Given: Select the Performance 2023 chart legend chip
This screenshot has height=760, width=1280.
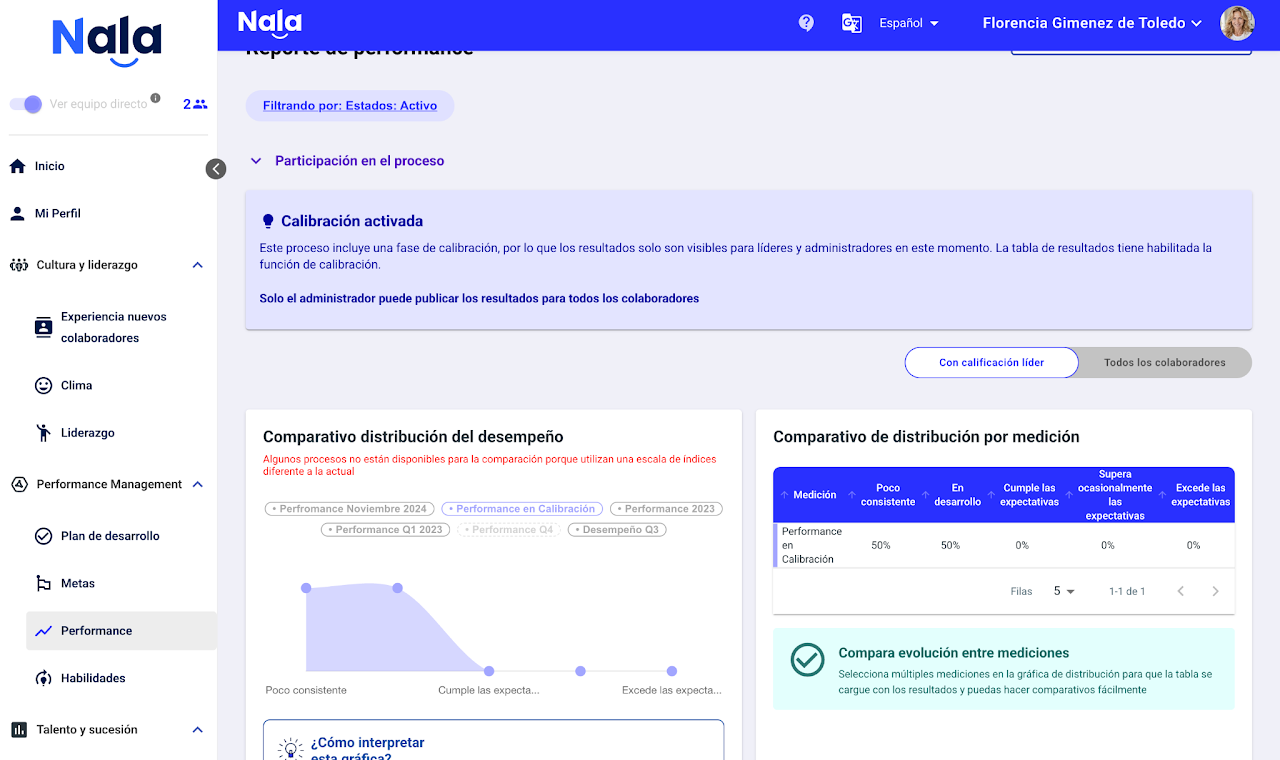Looking at the screenshot, I should tap(666, 509).
